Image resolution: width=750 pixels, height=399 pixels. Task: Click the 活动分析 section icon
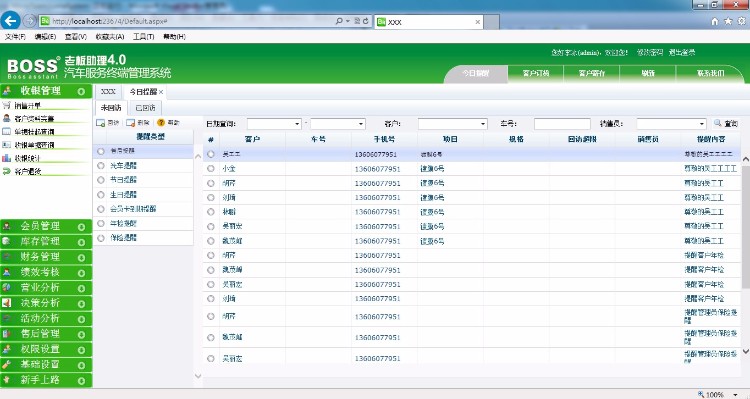[x=7, y=318]
